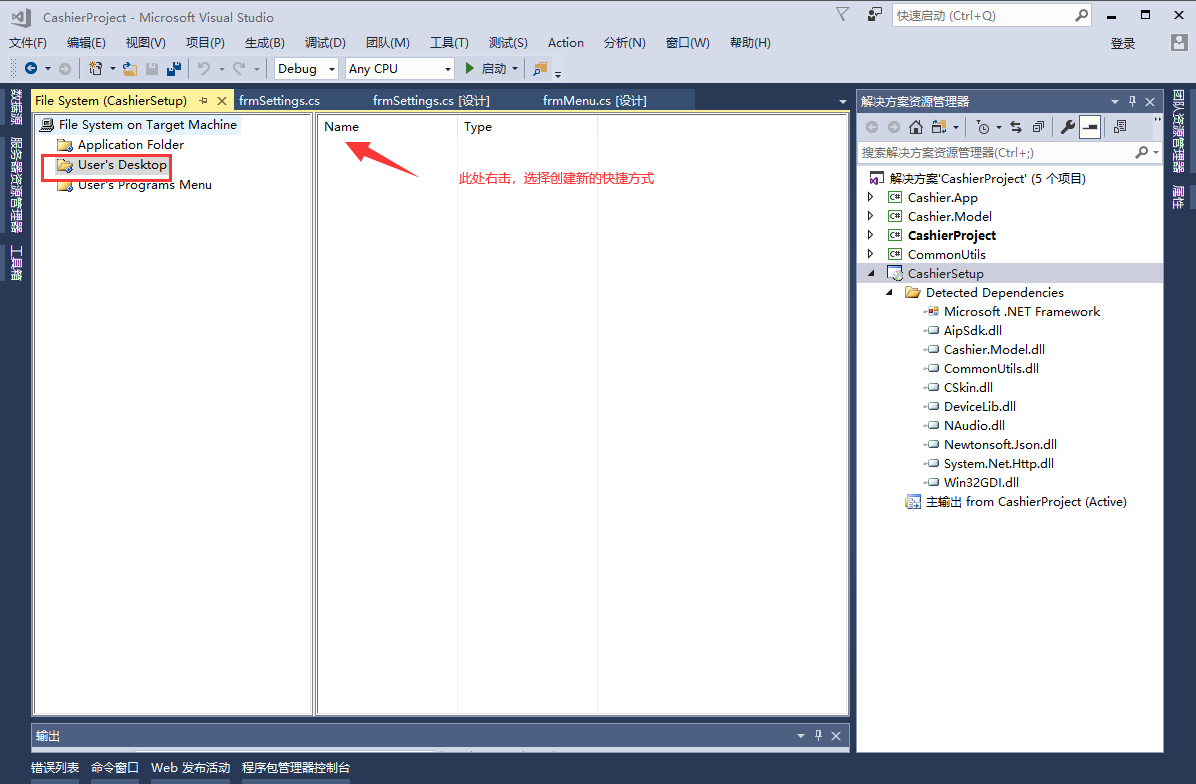
Task: Collapse the Detected Dependencies node
Action: click(x=889, y=292)
